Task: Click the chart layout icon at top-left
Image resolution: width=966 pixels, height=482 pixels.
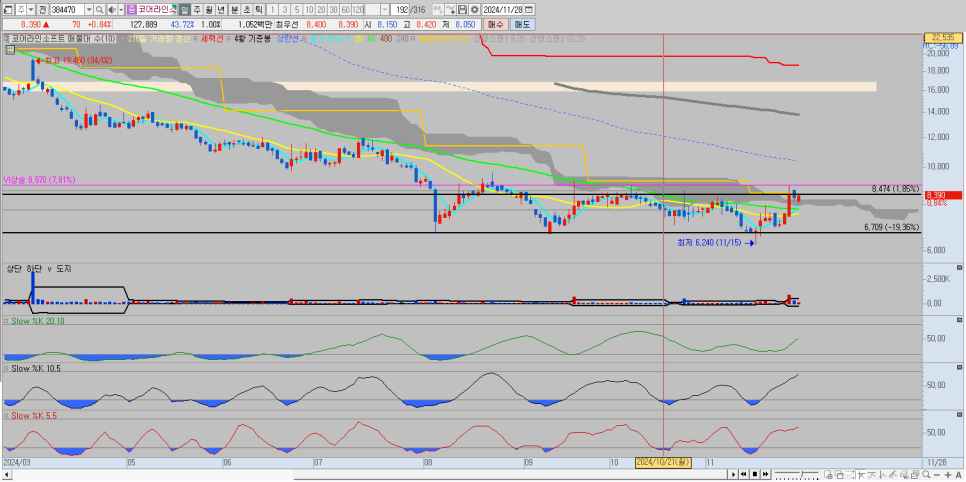Action: coord(7,10)
